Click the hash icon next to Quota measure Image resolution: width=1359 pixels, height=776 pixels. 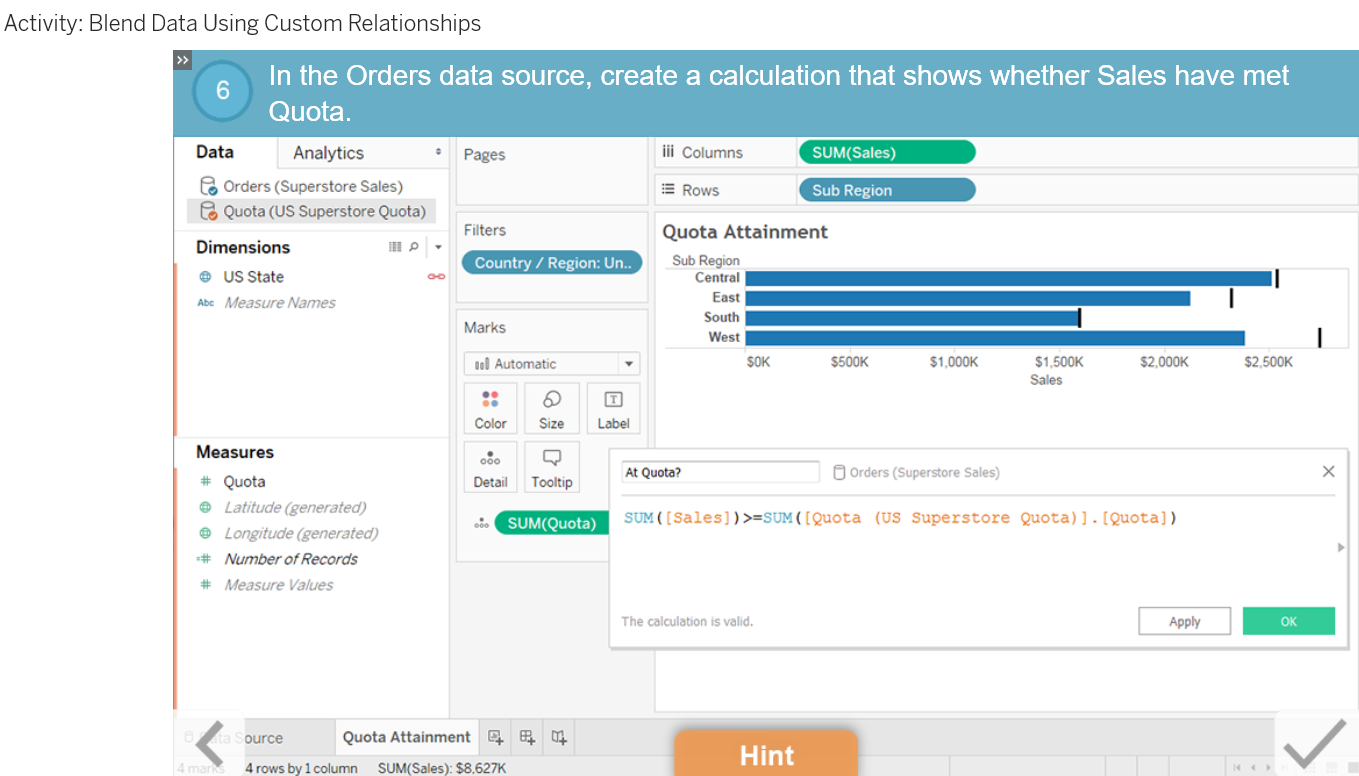[x=205, y=481]
